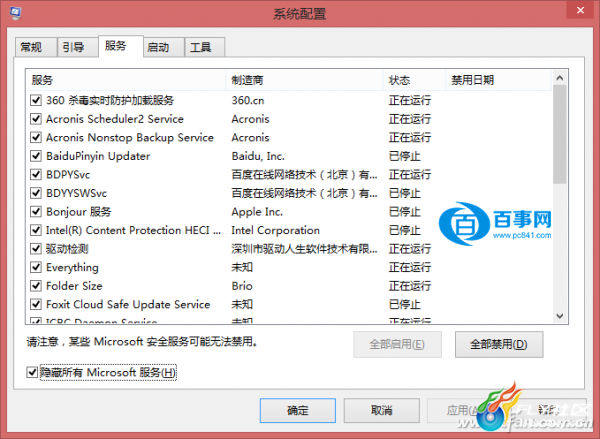This screenshot has height=439, width=600.
Task: Click 已停止 status of Foxit Cloud row
Action: [404, 304]
